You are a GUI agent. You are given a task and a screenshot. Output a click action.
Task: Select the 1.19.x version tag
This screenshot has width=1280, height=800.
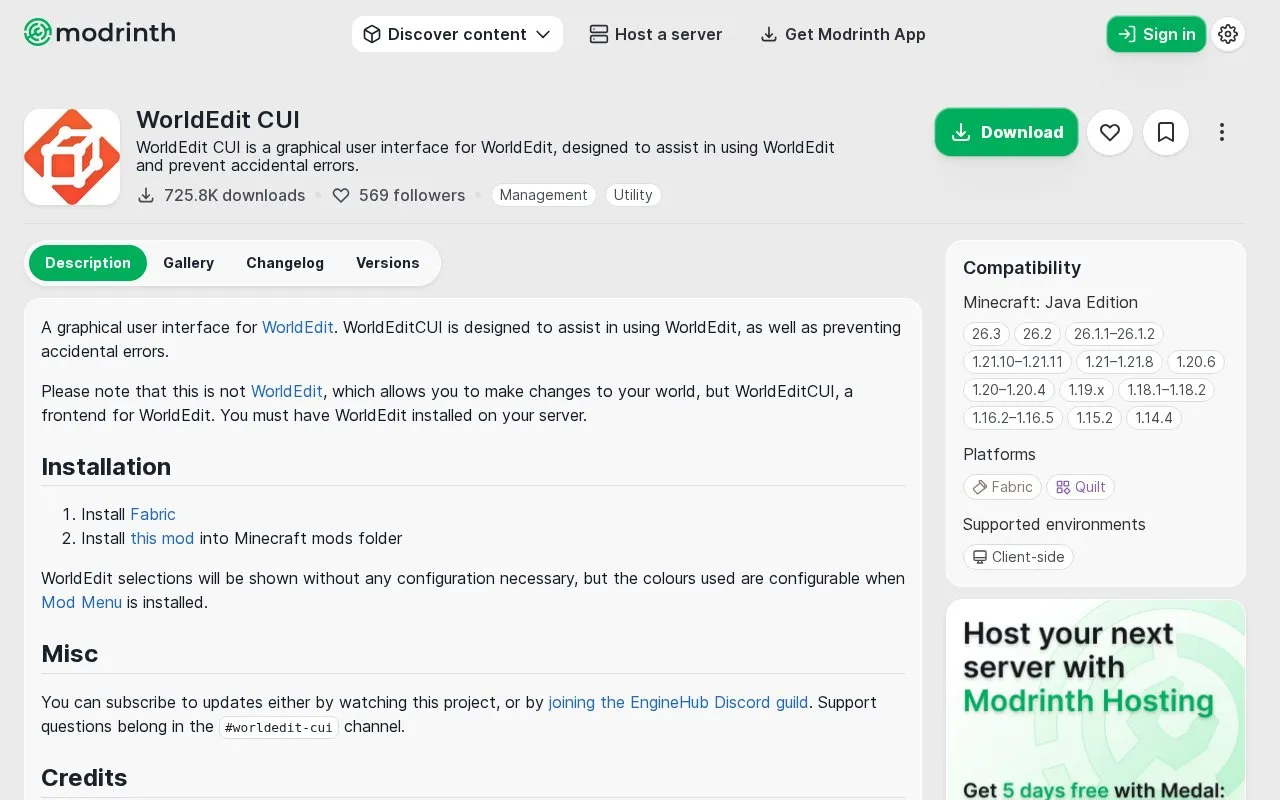pyautogui.click(x=1086, y=390)
